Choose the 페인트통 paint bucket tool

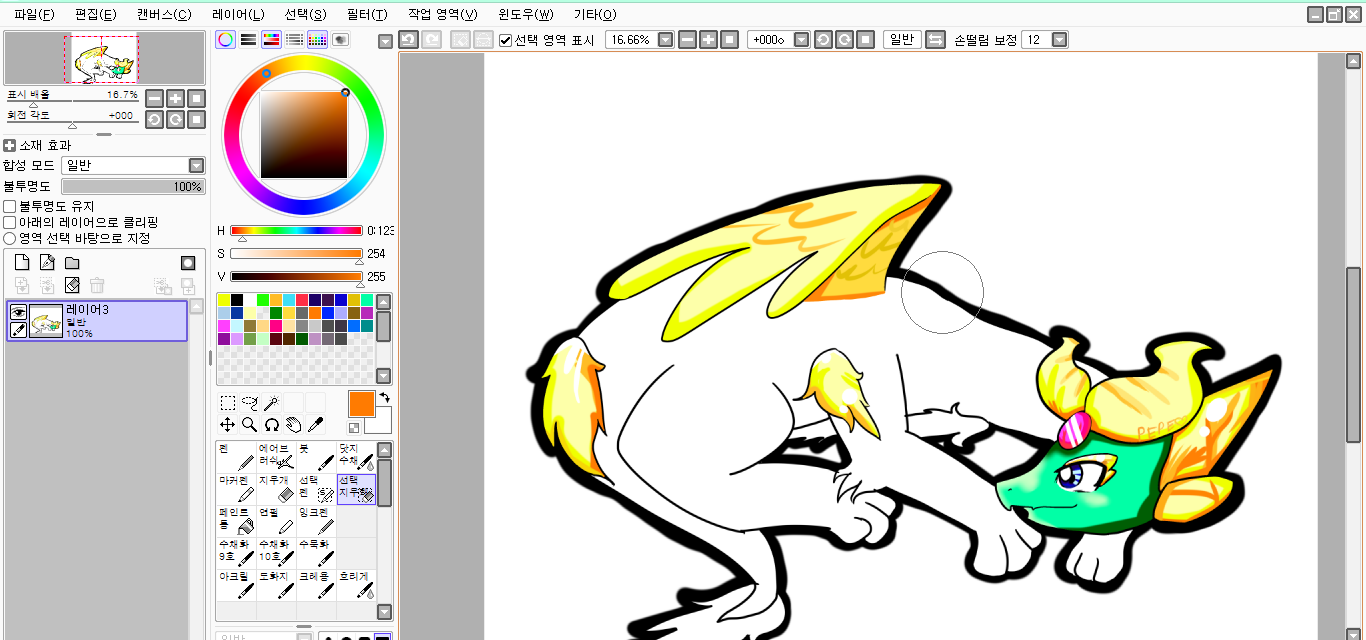[236, 521]
